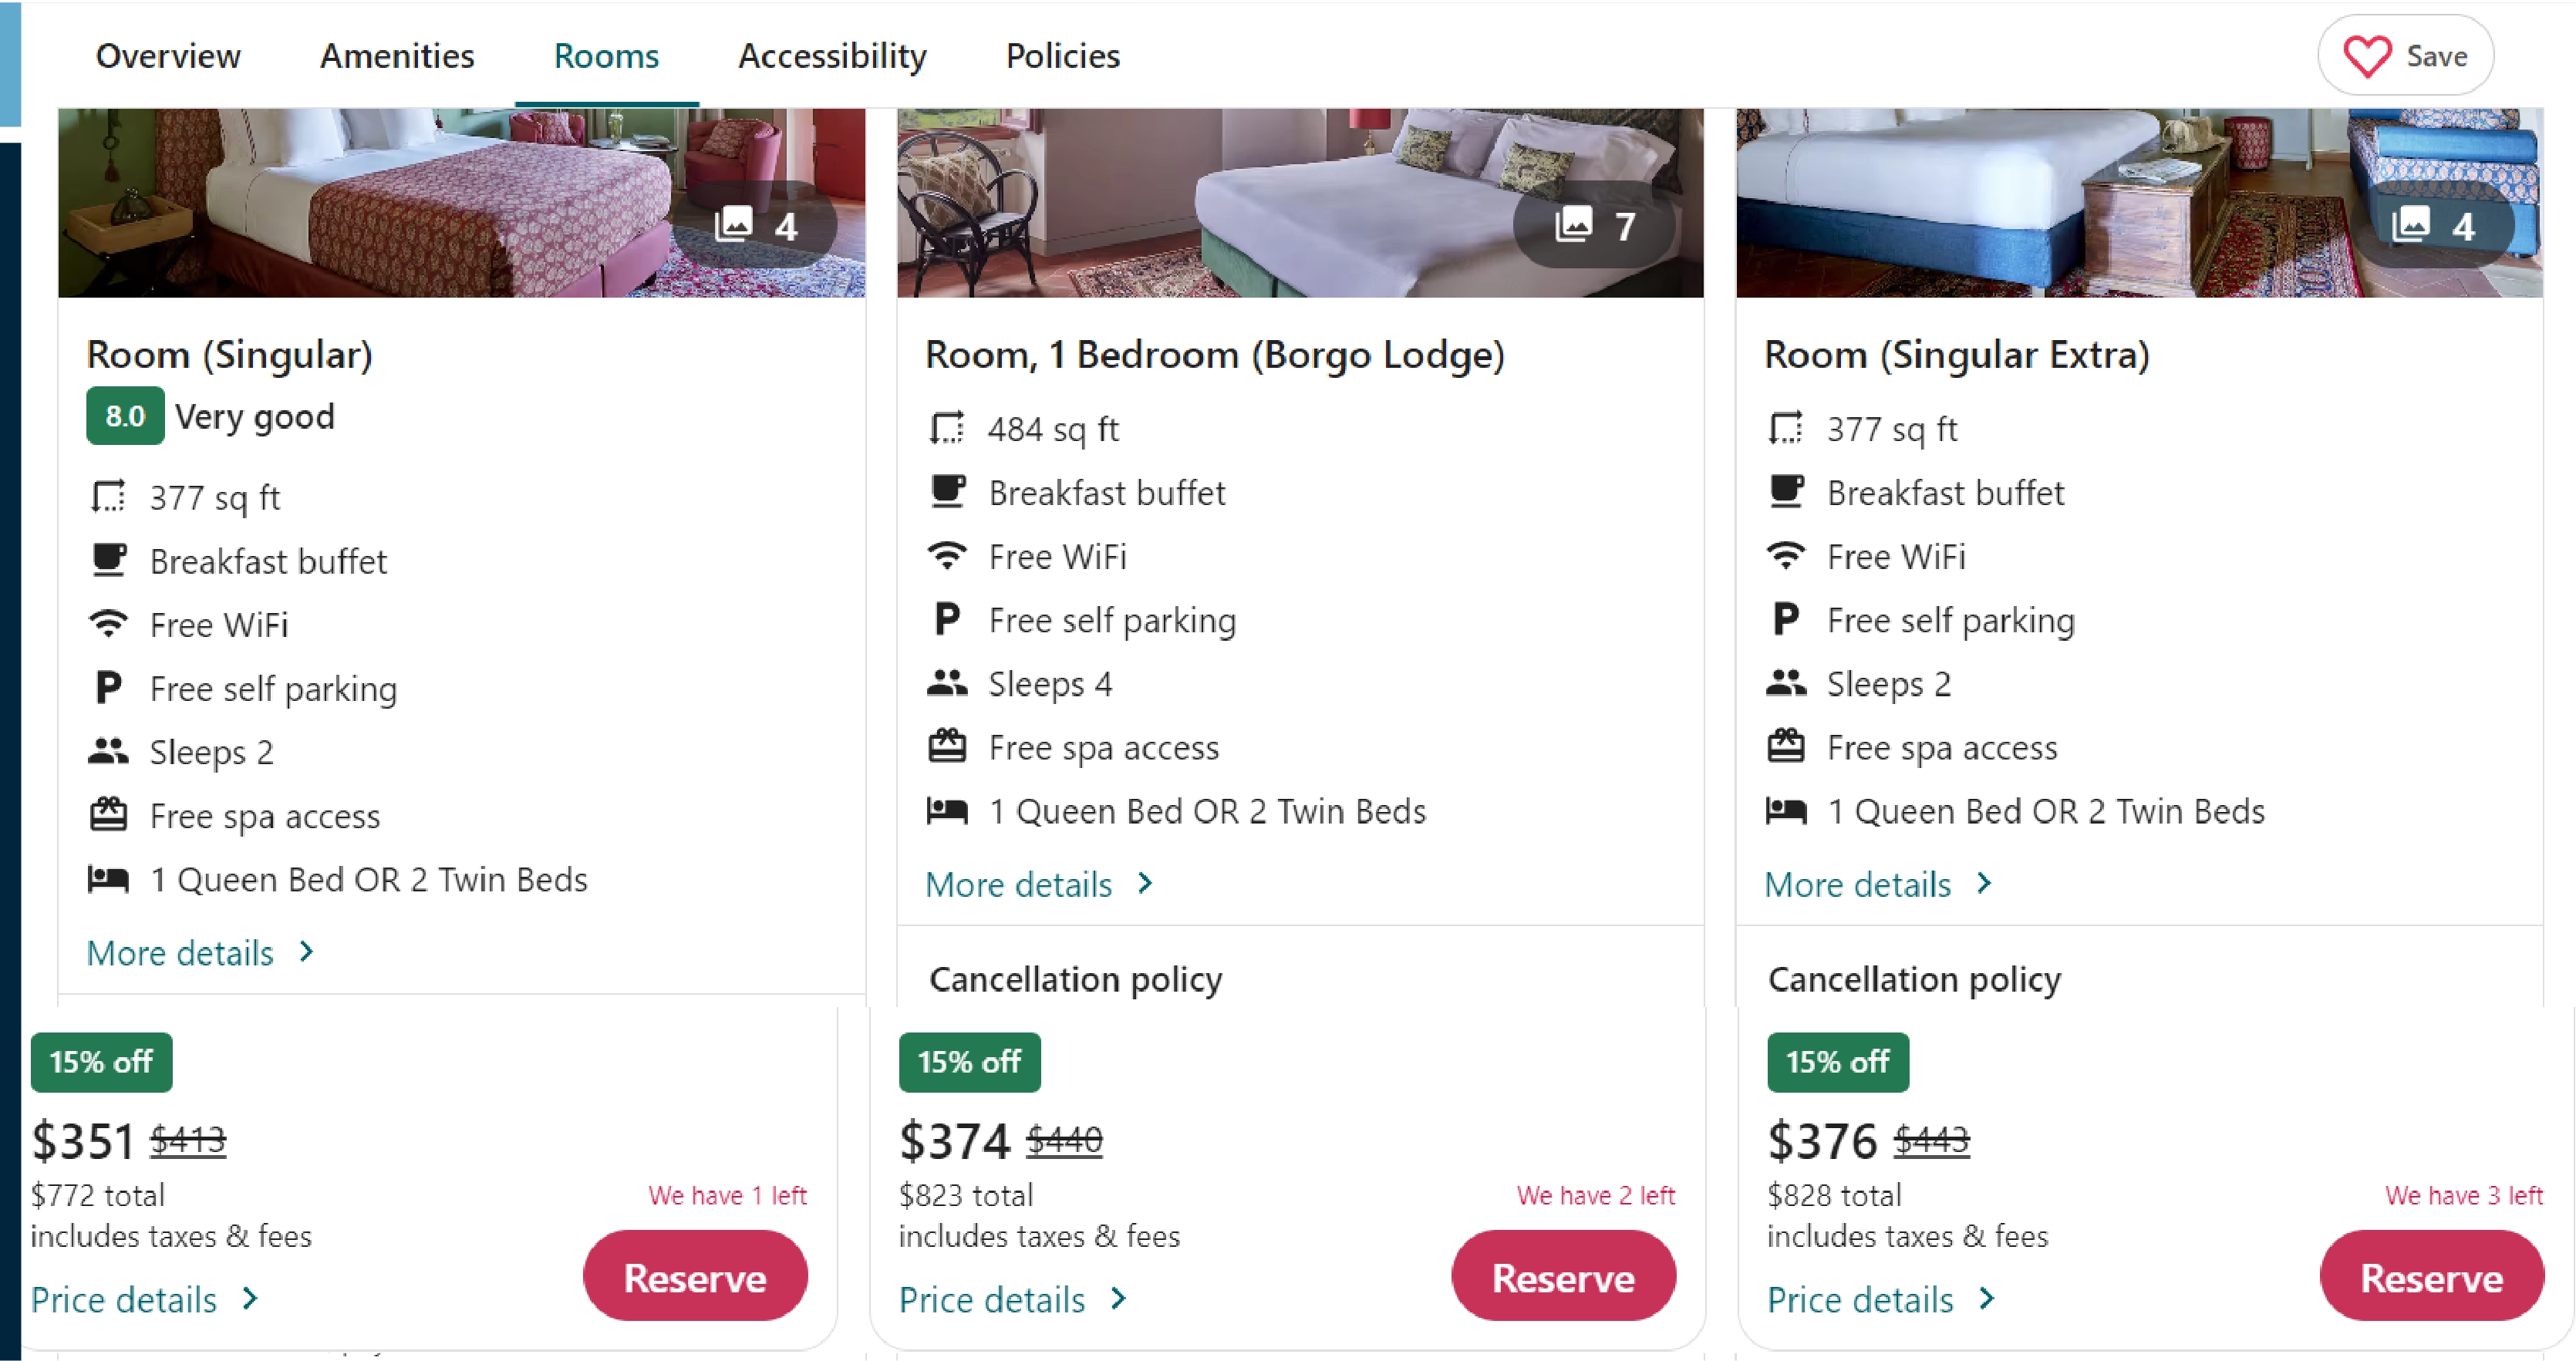Click the 8.0 rating badge

[x=125, y=416]
